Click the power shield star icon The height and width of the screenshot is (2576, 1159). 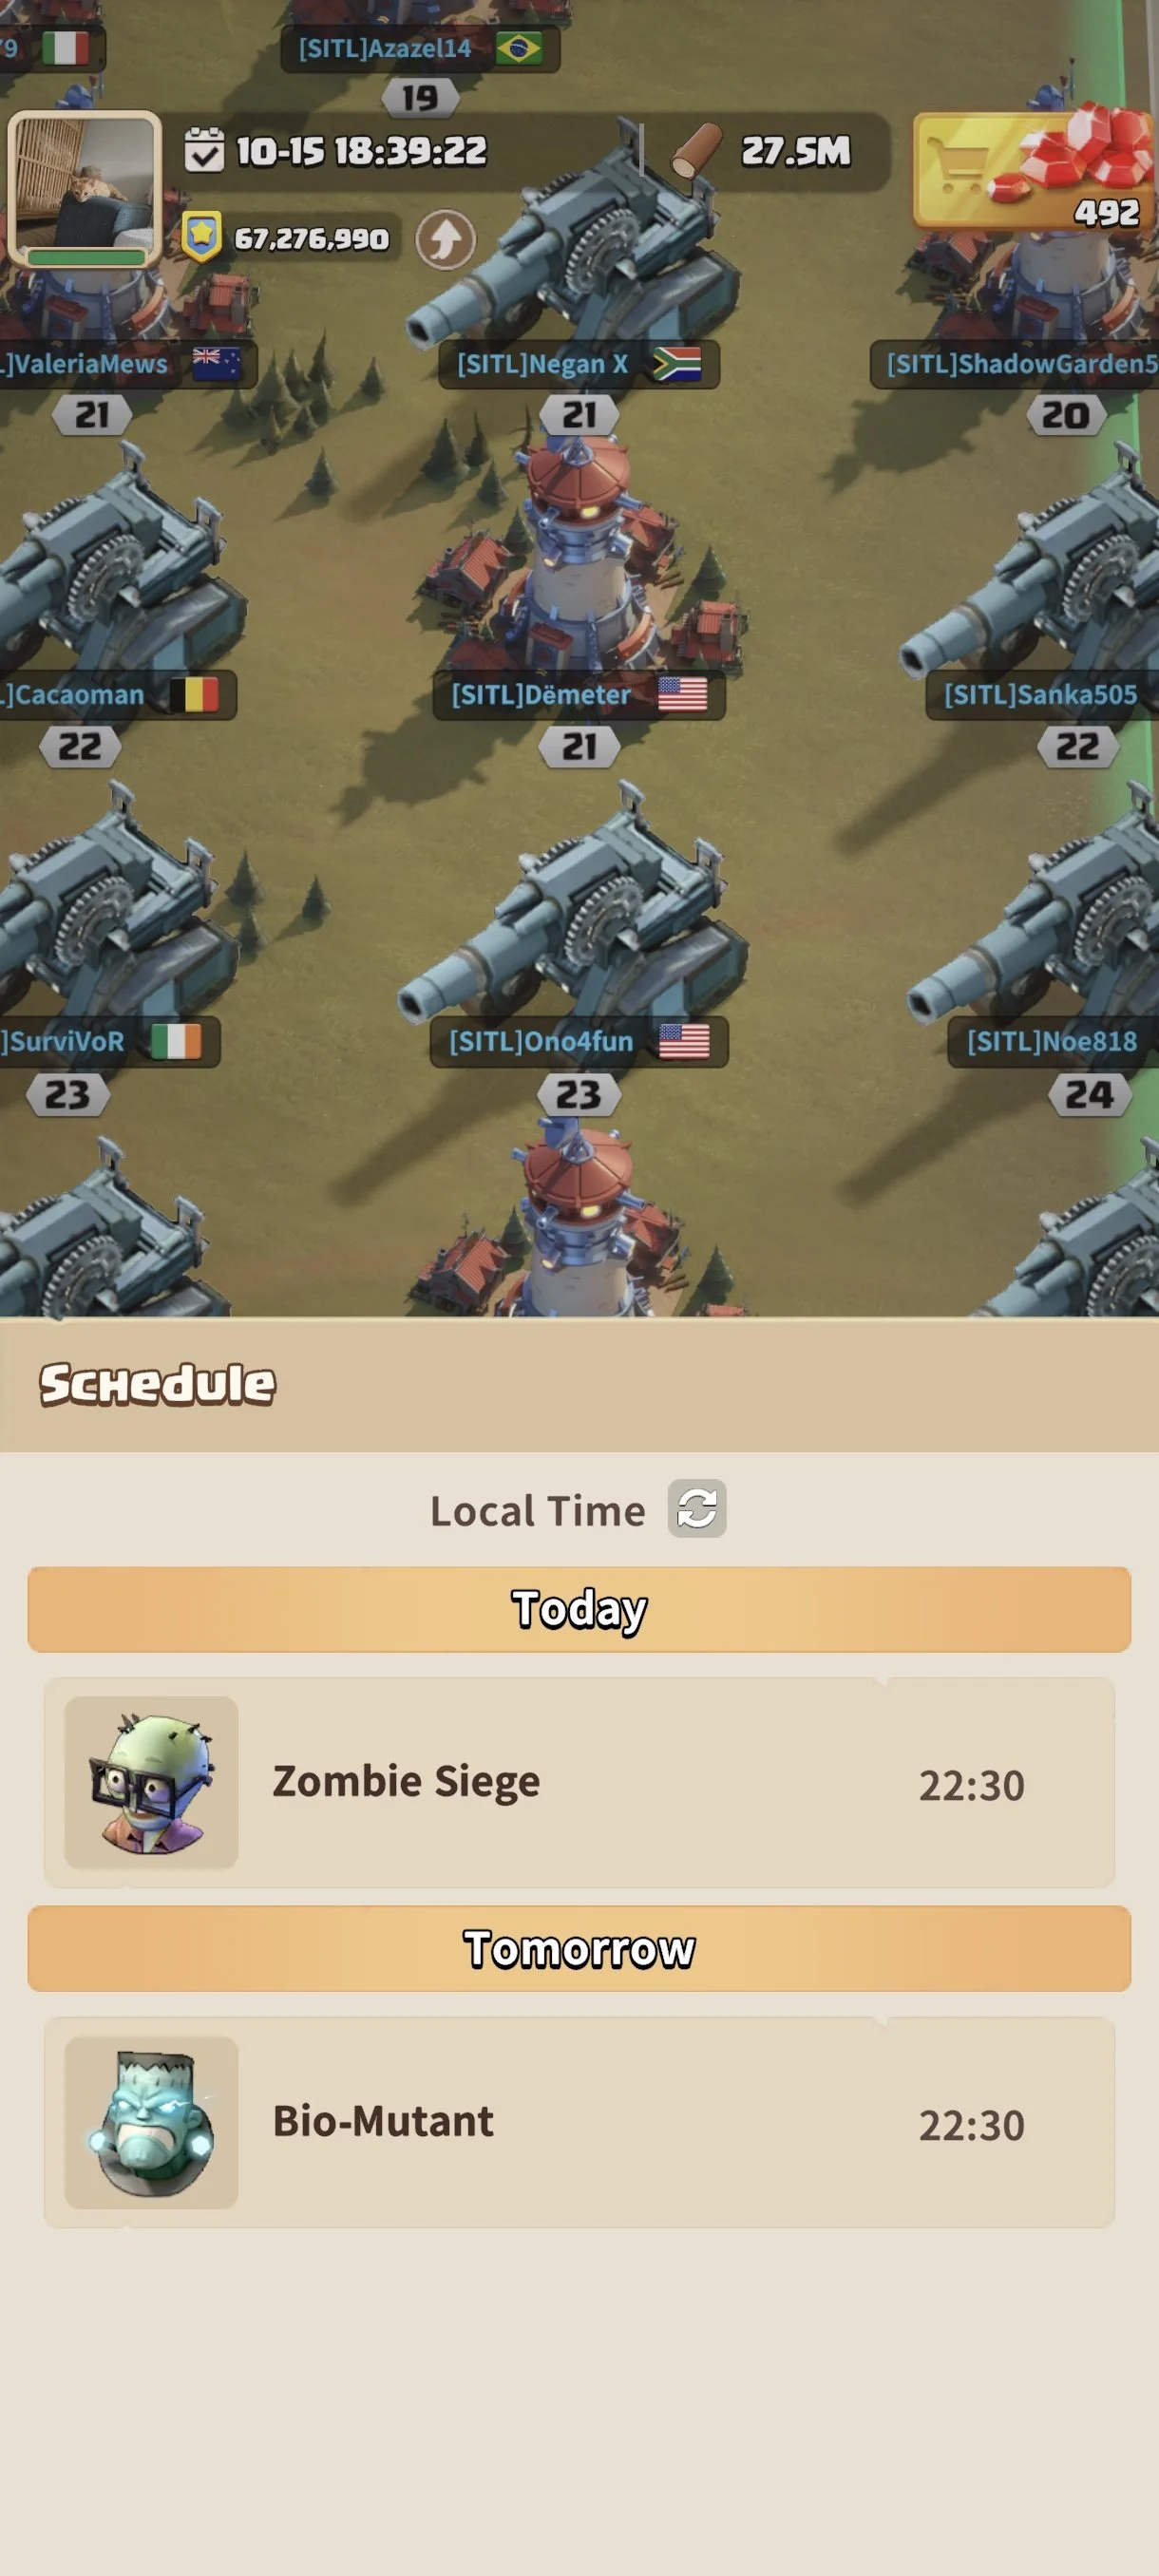coord(202,237)
